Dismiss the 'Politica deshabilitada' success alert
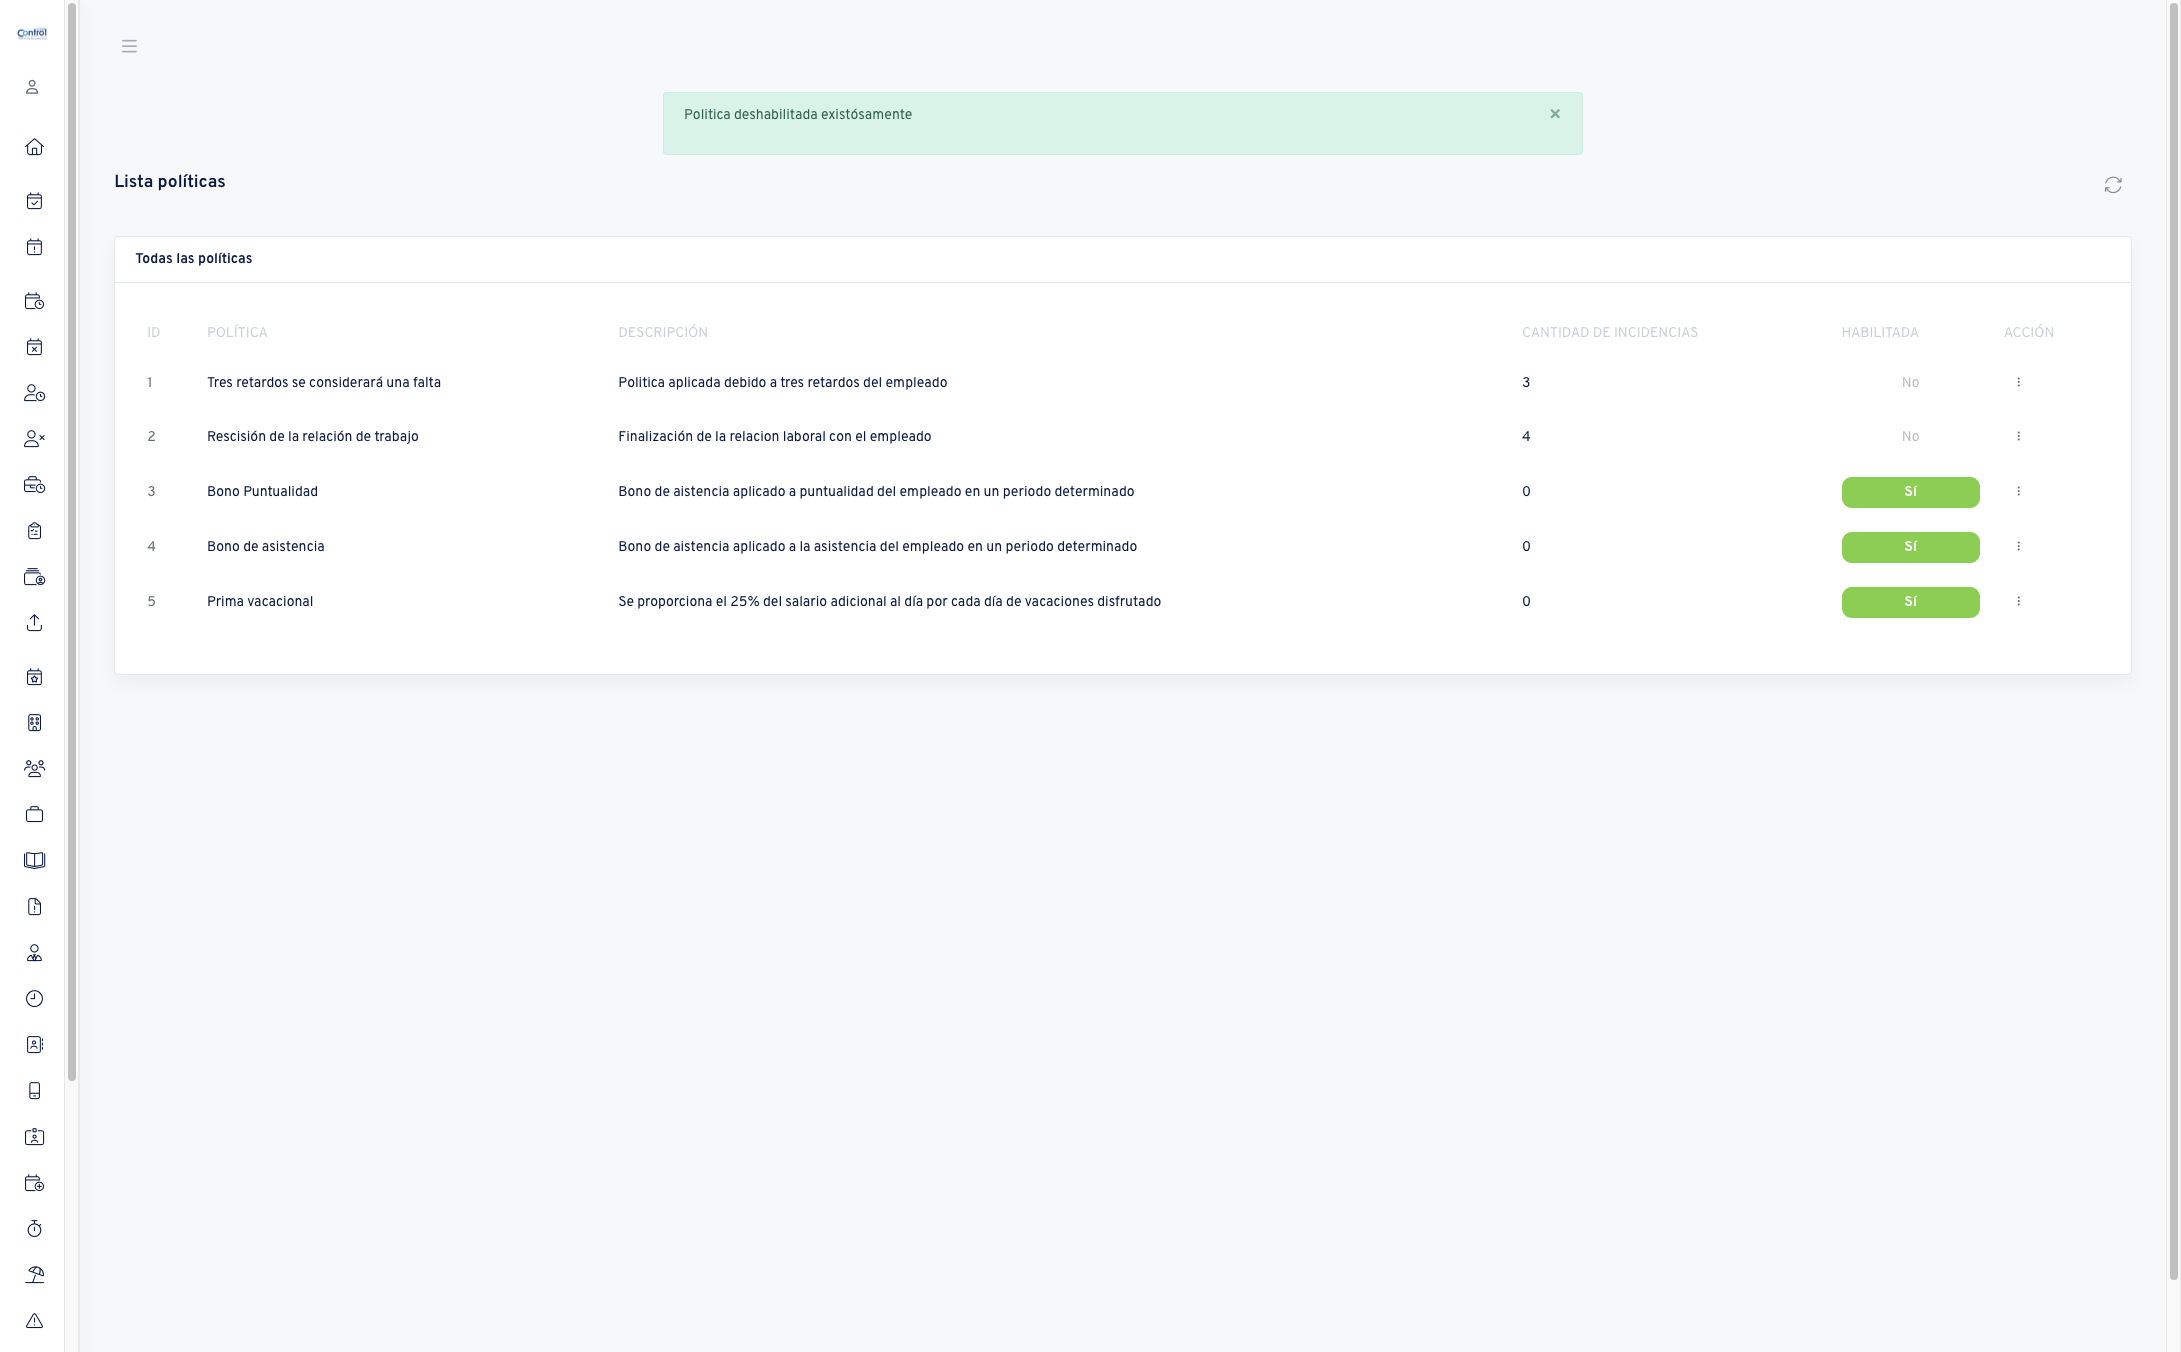The height and width of the screenshot is (1352, 2181). tap(1555, 114)
